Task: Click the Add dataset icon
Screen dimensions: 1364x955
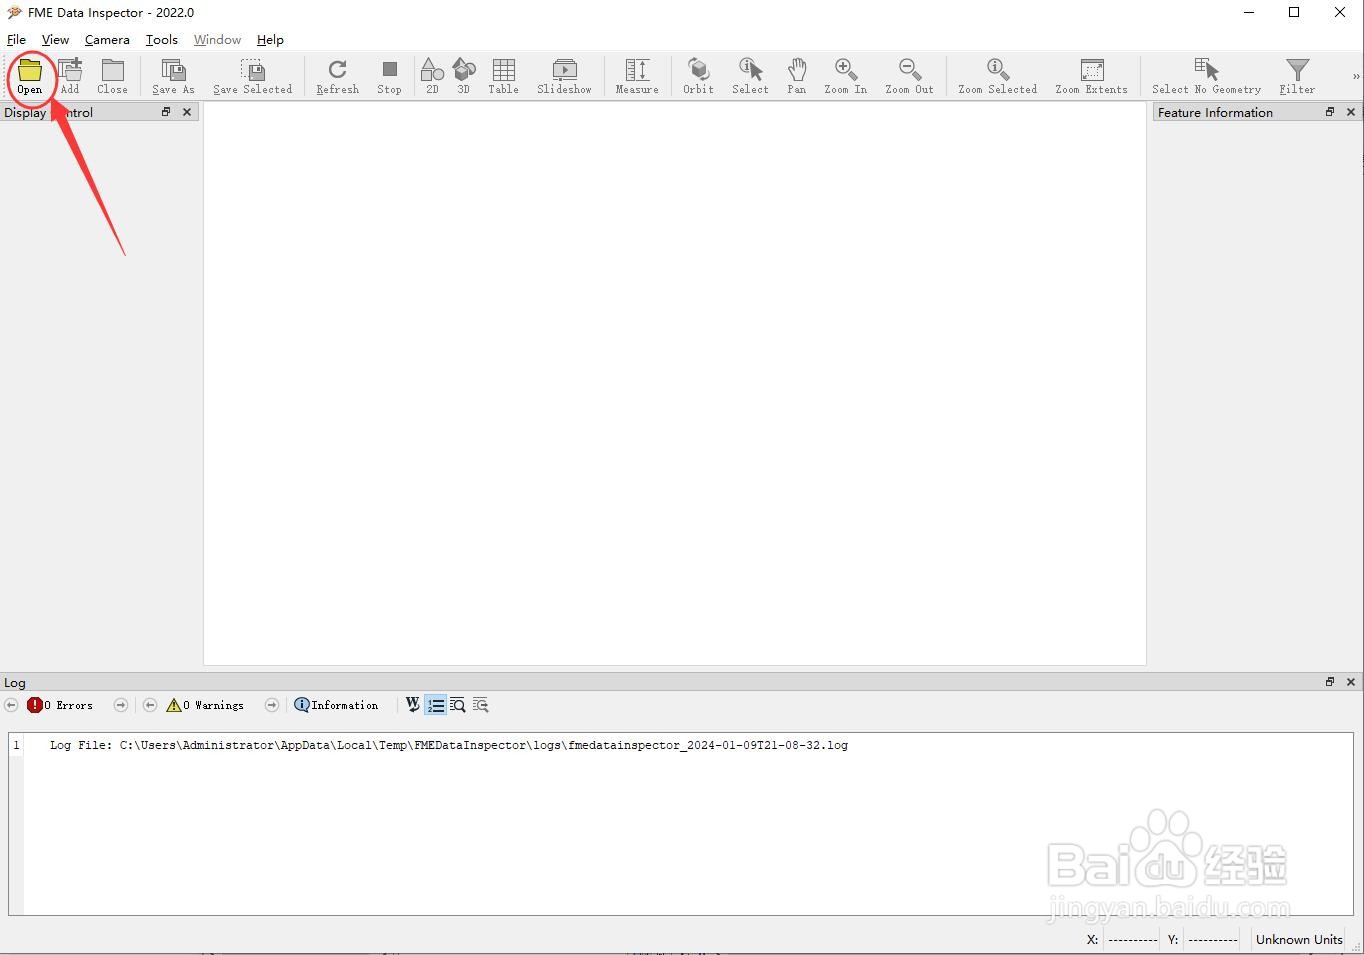Action: coord(70,76)
